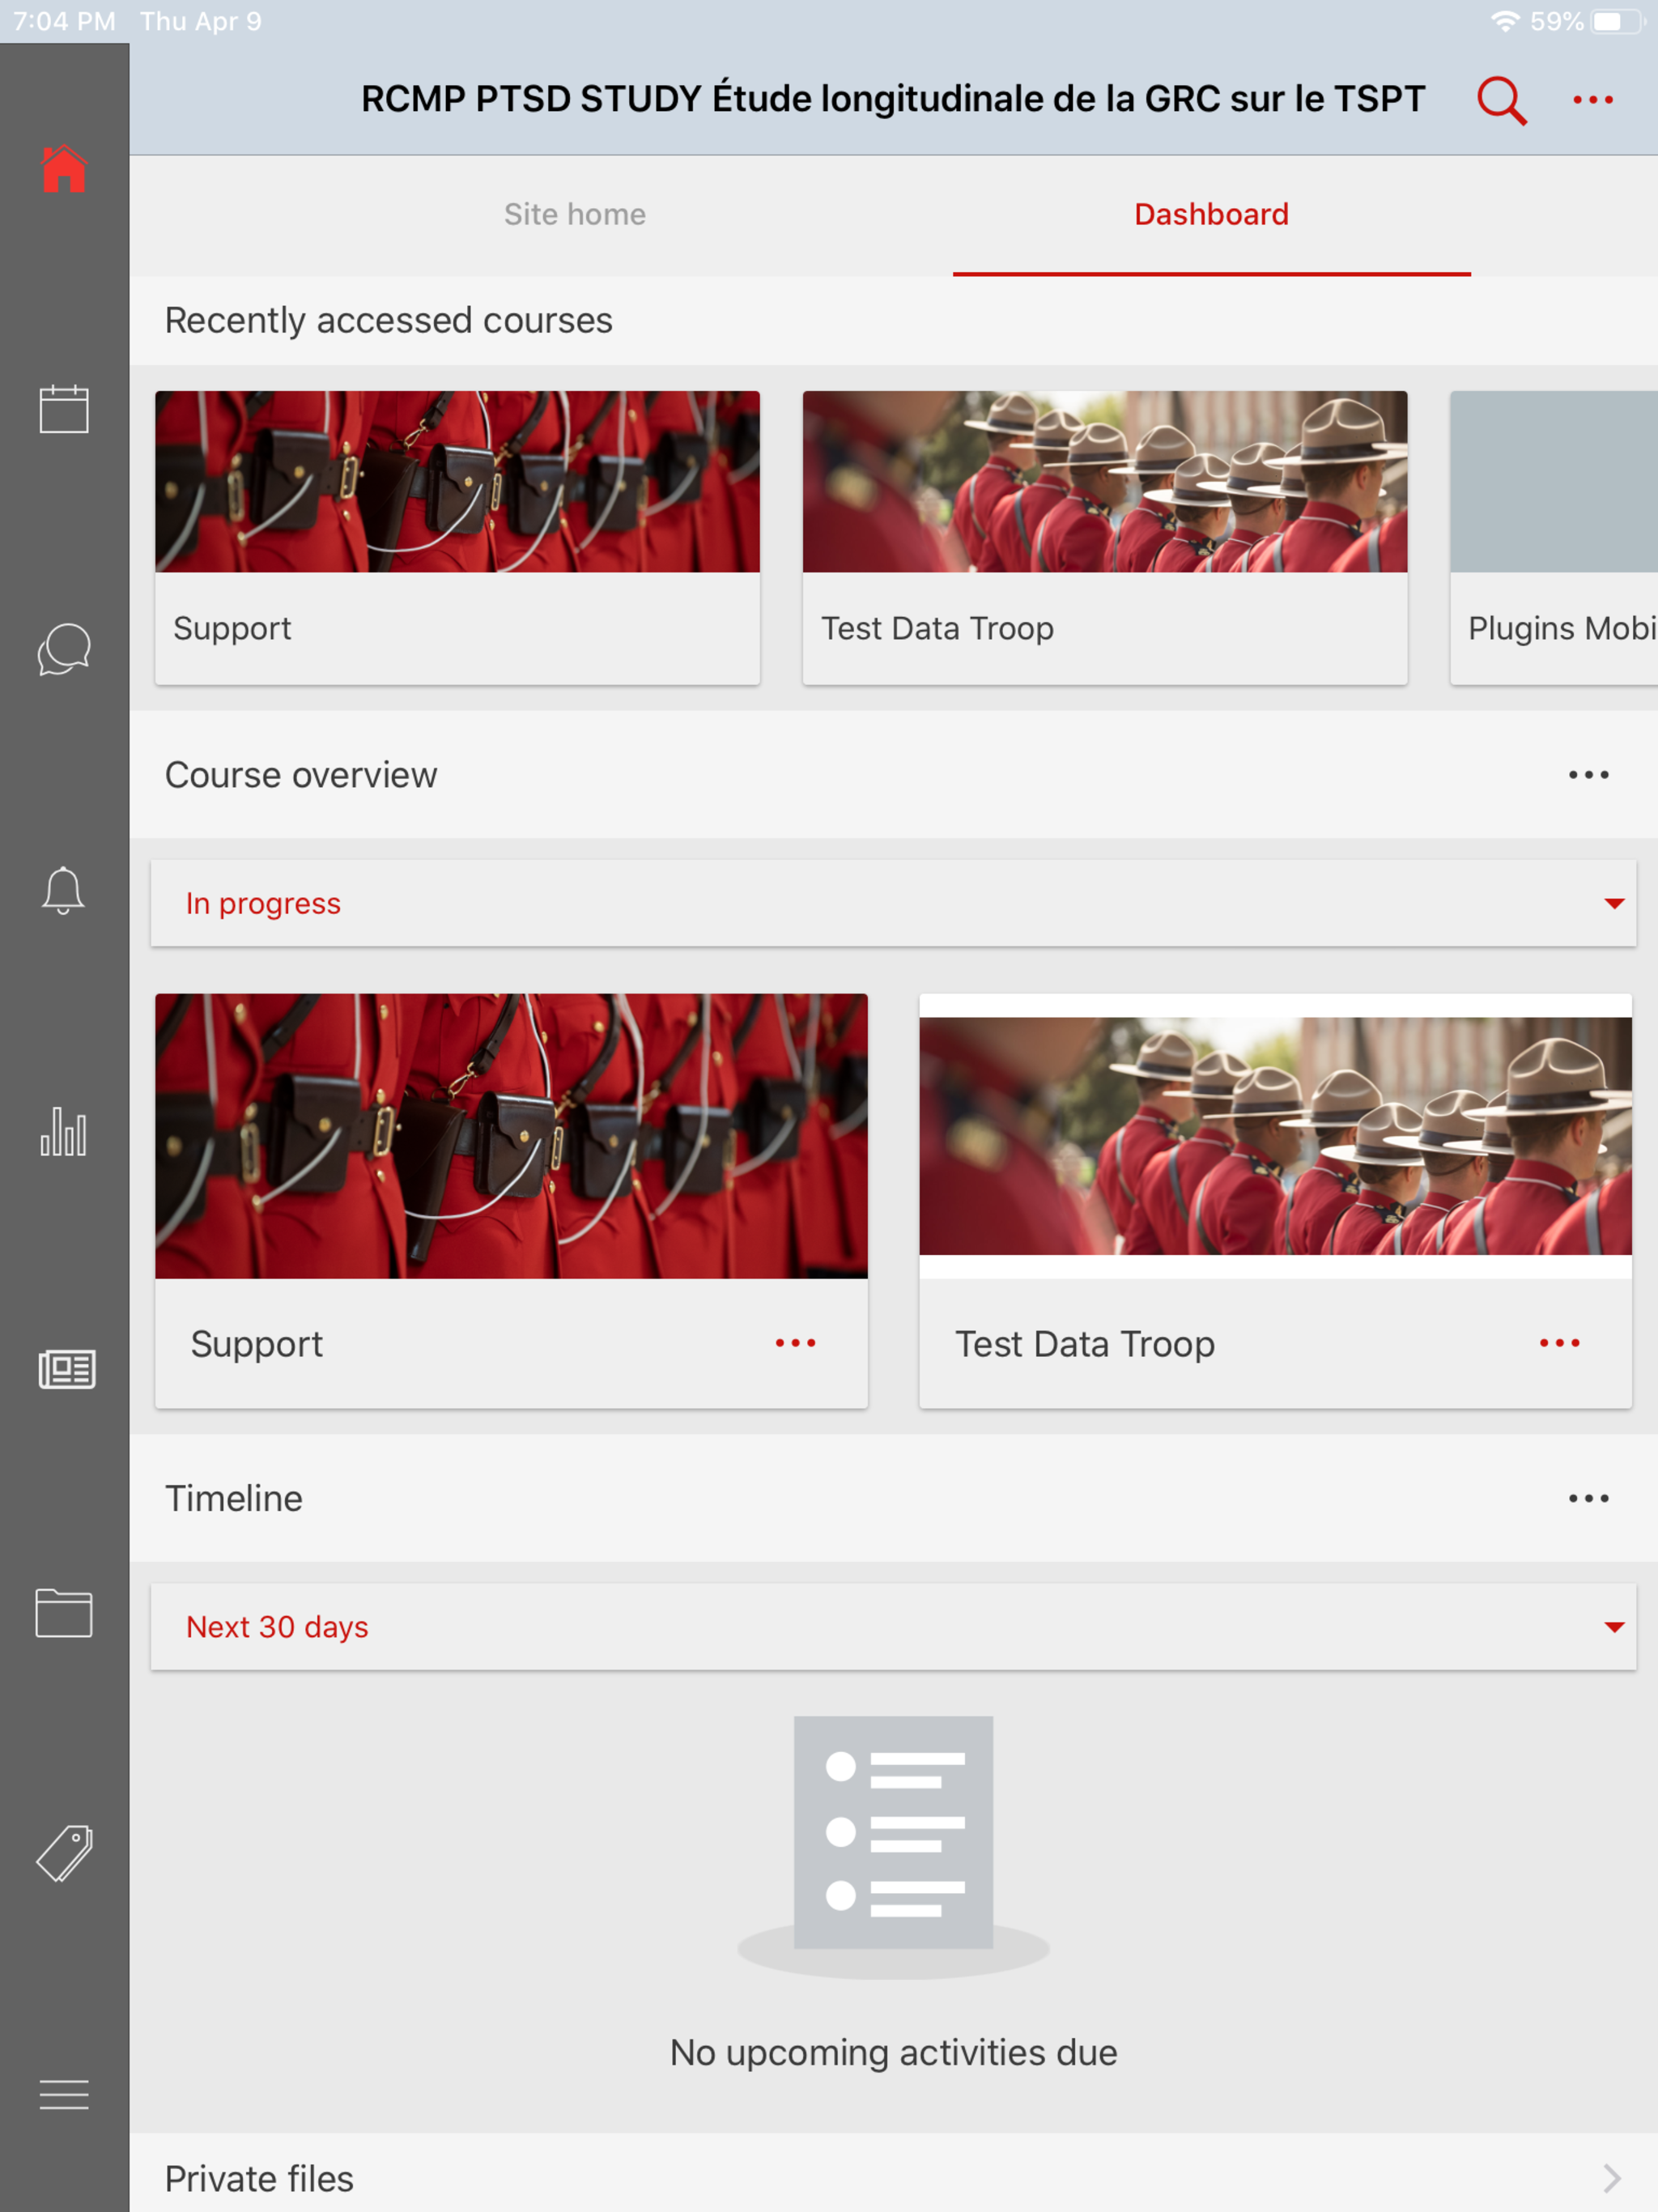Open Test Data Troop card options dots
Image resolution: width=1658 pixels, height=2212 pixels.
(x=1560, y=1343)
